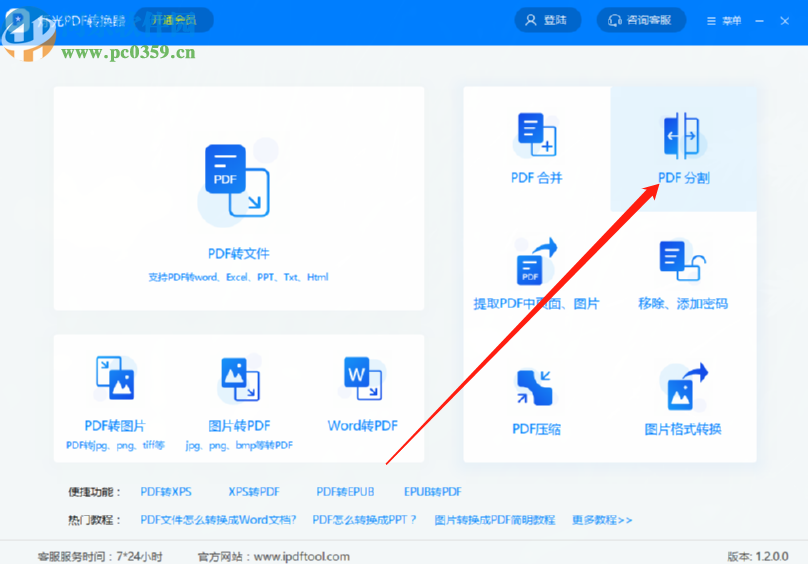Open the EPUB转PDF quick link

[433, 492]
